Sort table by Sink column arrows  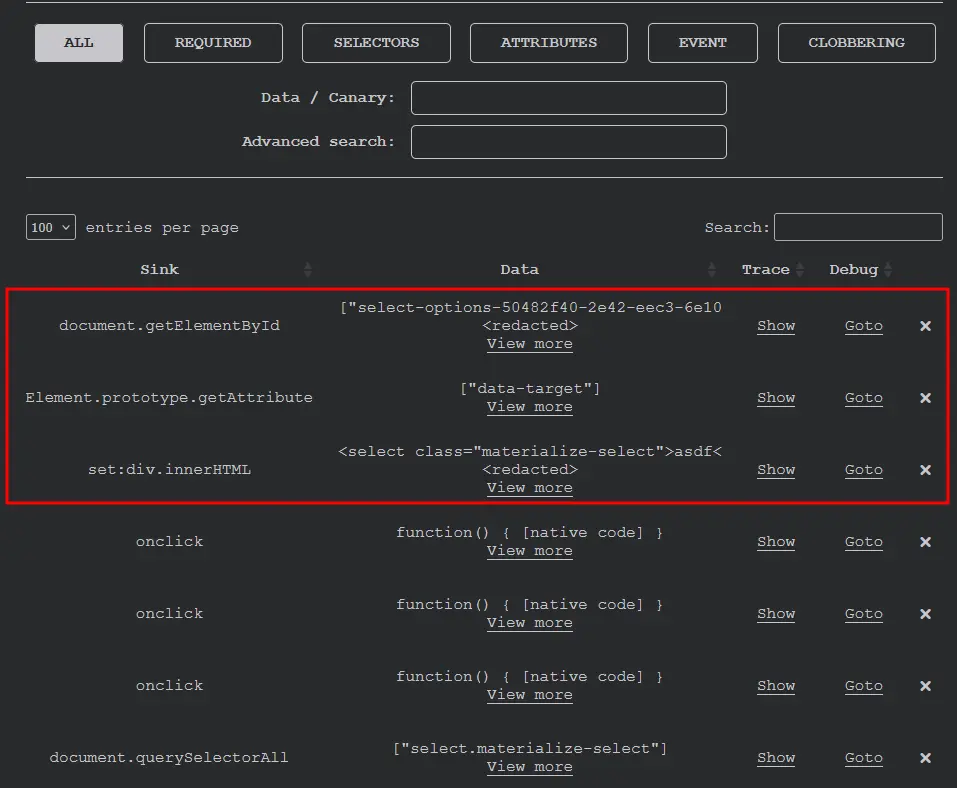[x=308, y=270]
